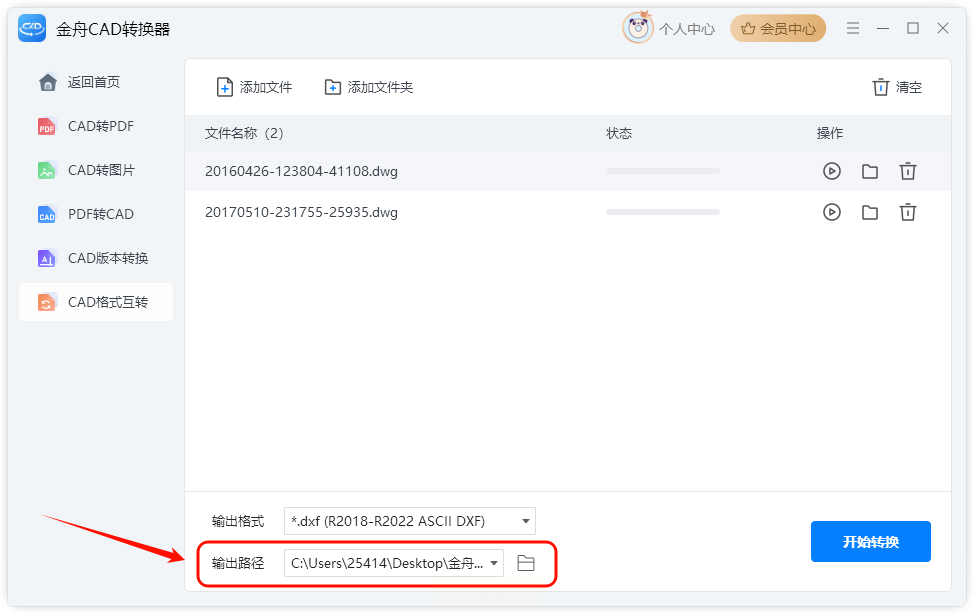This screenshot has height=614, width=974.
Task: Click the 开始转换 button
Action: (x=870, y=541)
